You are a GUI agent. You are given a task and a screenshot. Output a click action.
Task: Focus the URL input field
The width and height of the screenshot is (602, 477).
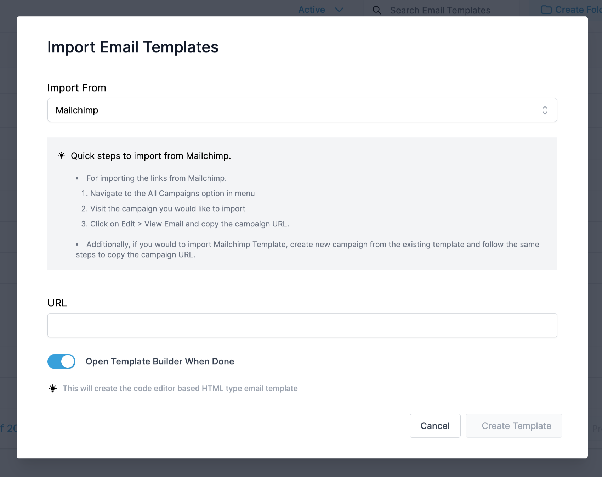click(302, 325)
